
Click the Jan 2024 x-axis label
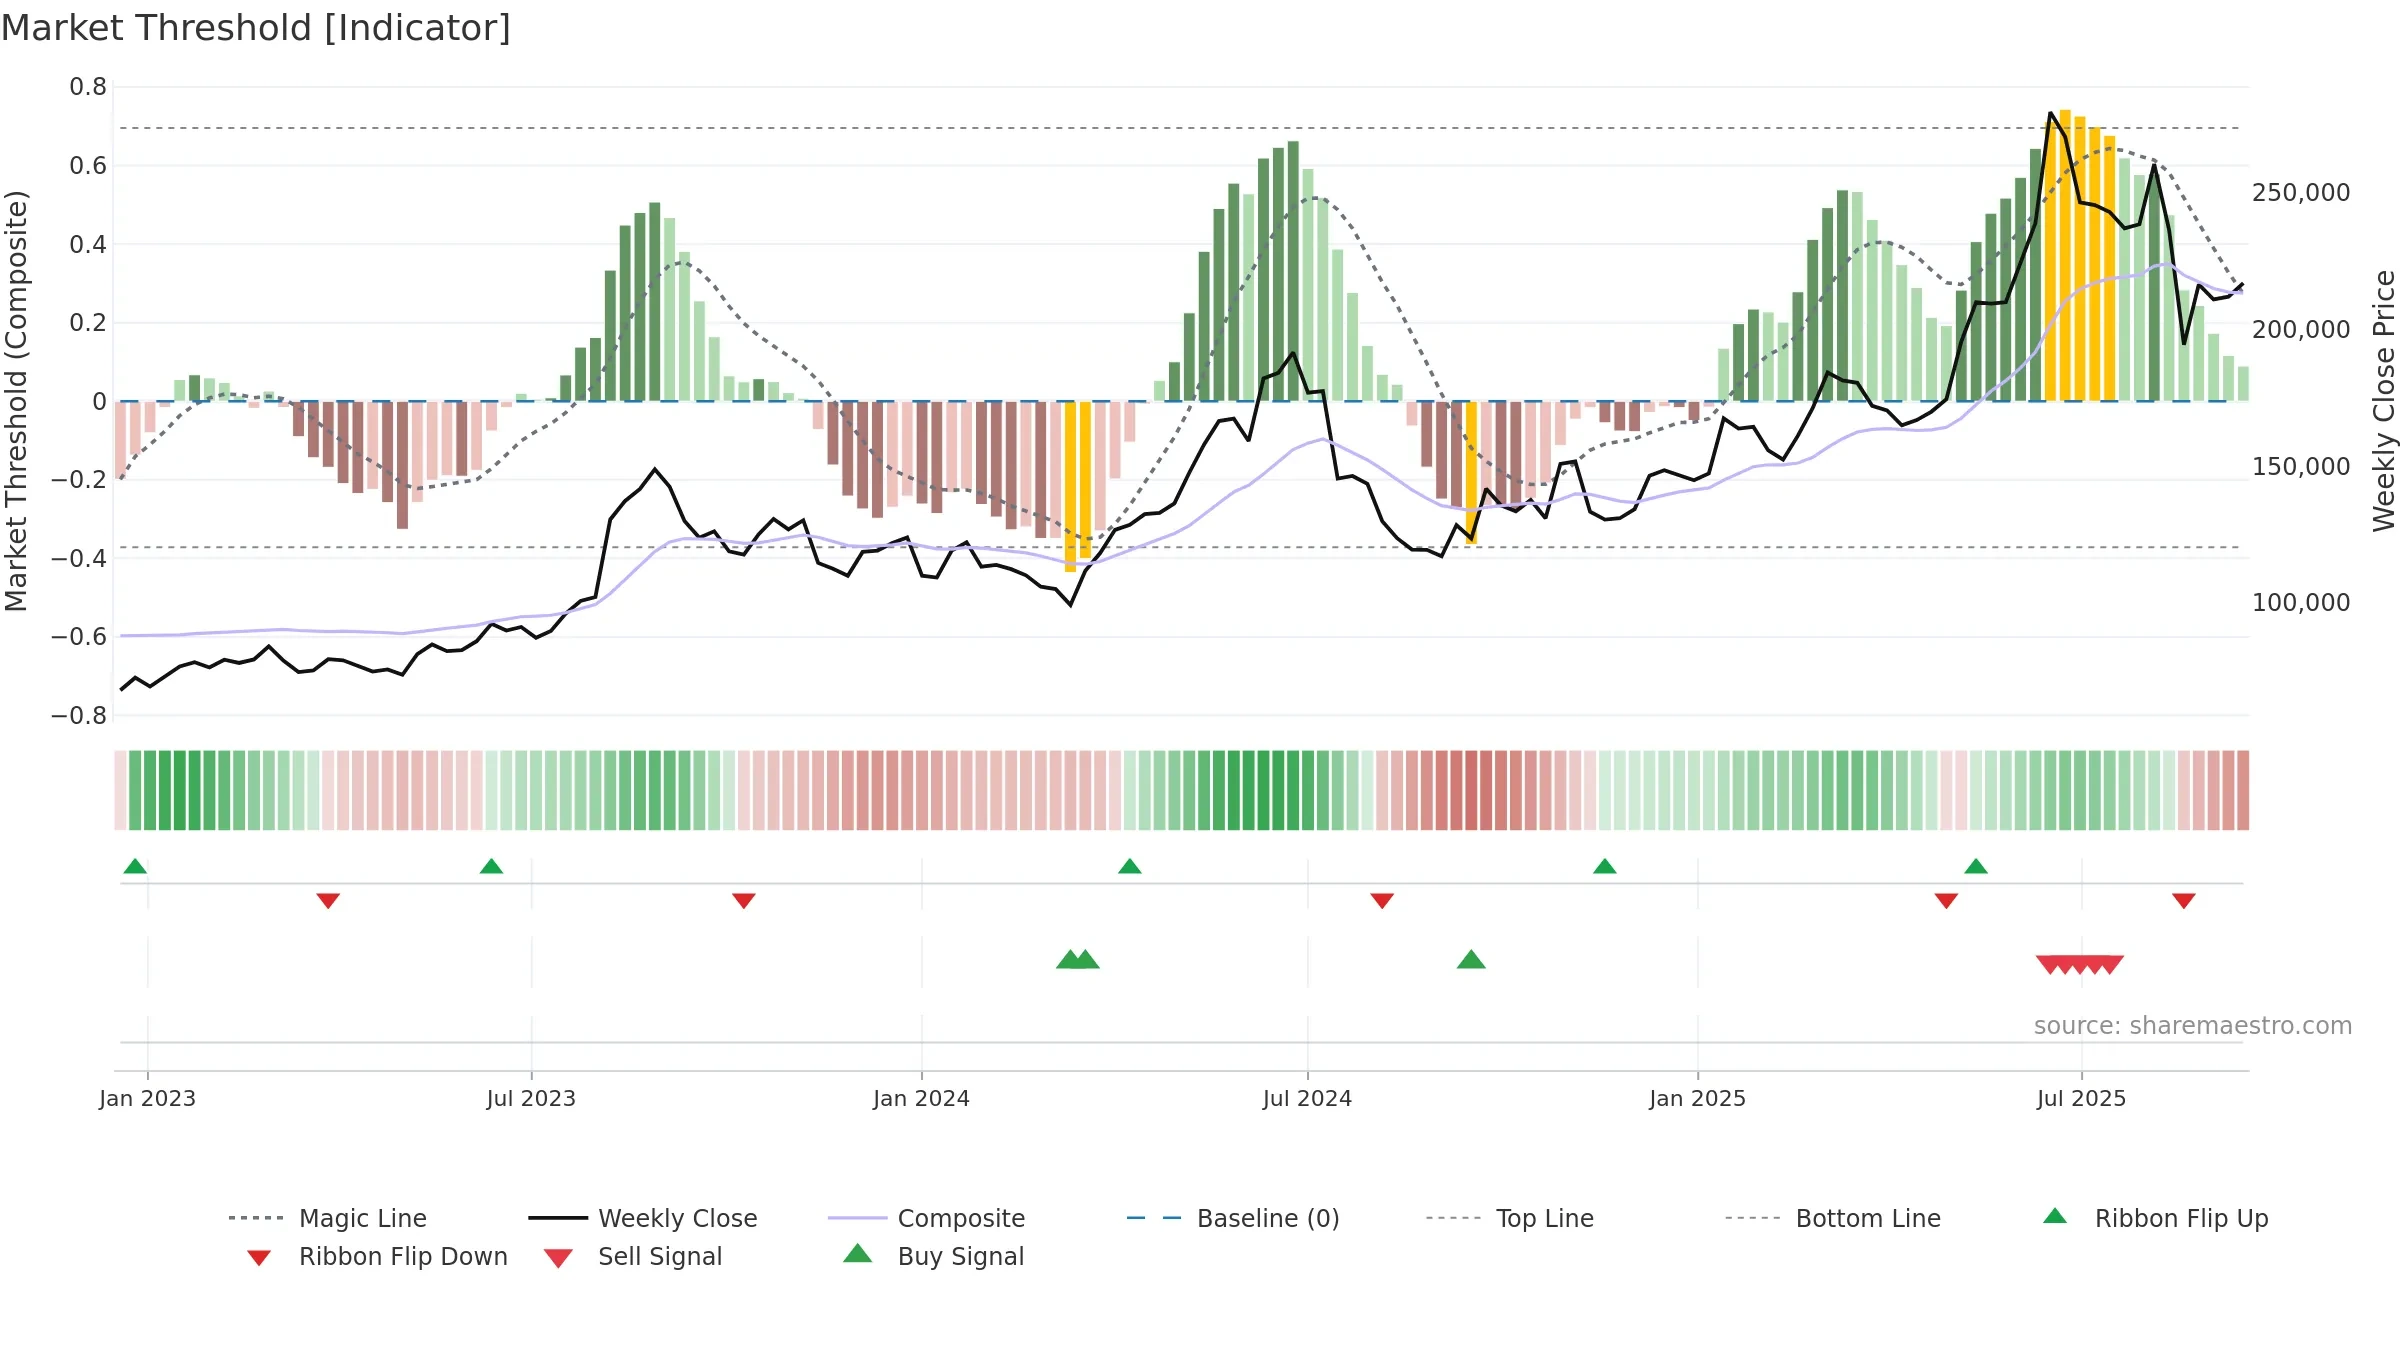click(921, 1098)
